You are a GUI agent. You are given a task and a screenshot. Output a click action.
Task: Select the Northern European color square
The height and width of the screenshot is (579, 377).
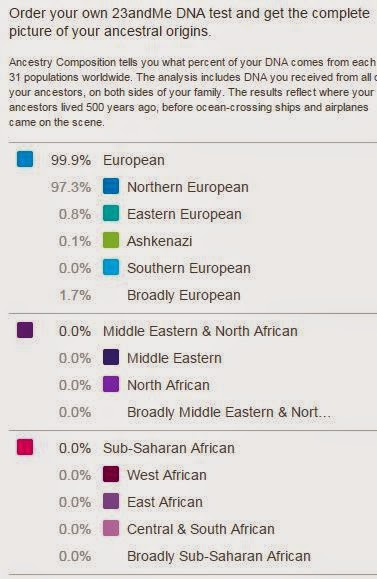(x=111, y=186)
